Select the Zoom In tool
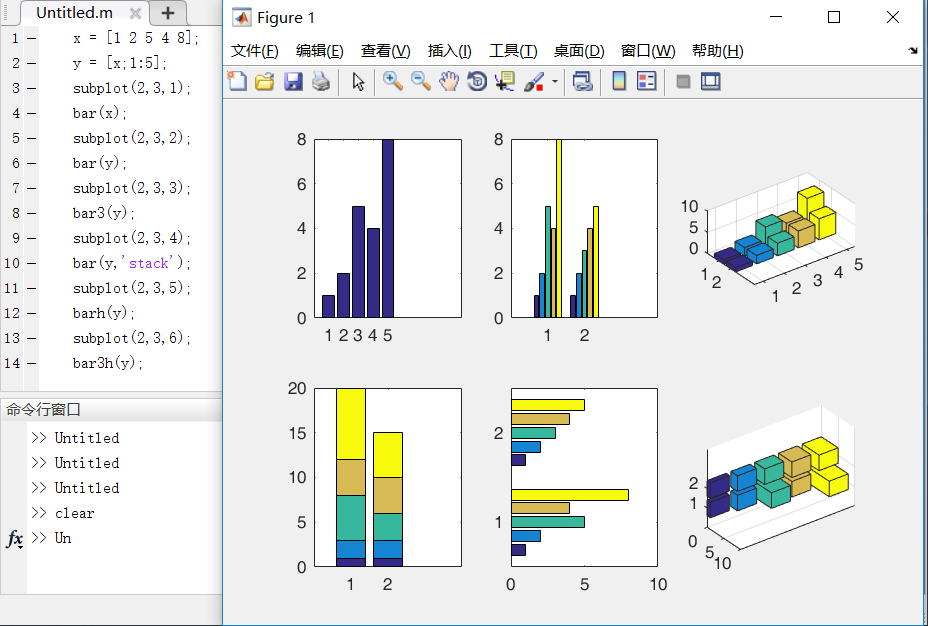 392,81
